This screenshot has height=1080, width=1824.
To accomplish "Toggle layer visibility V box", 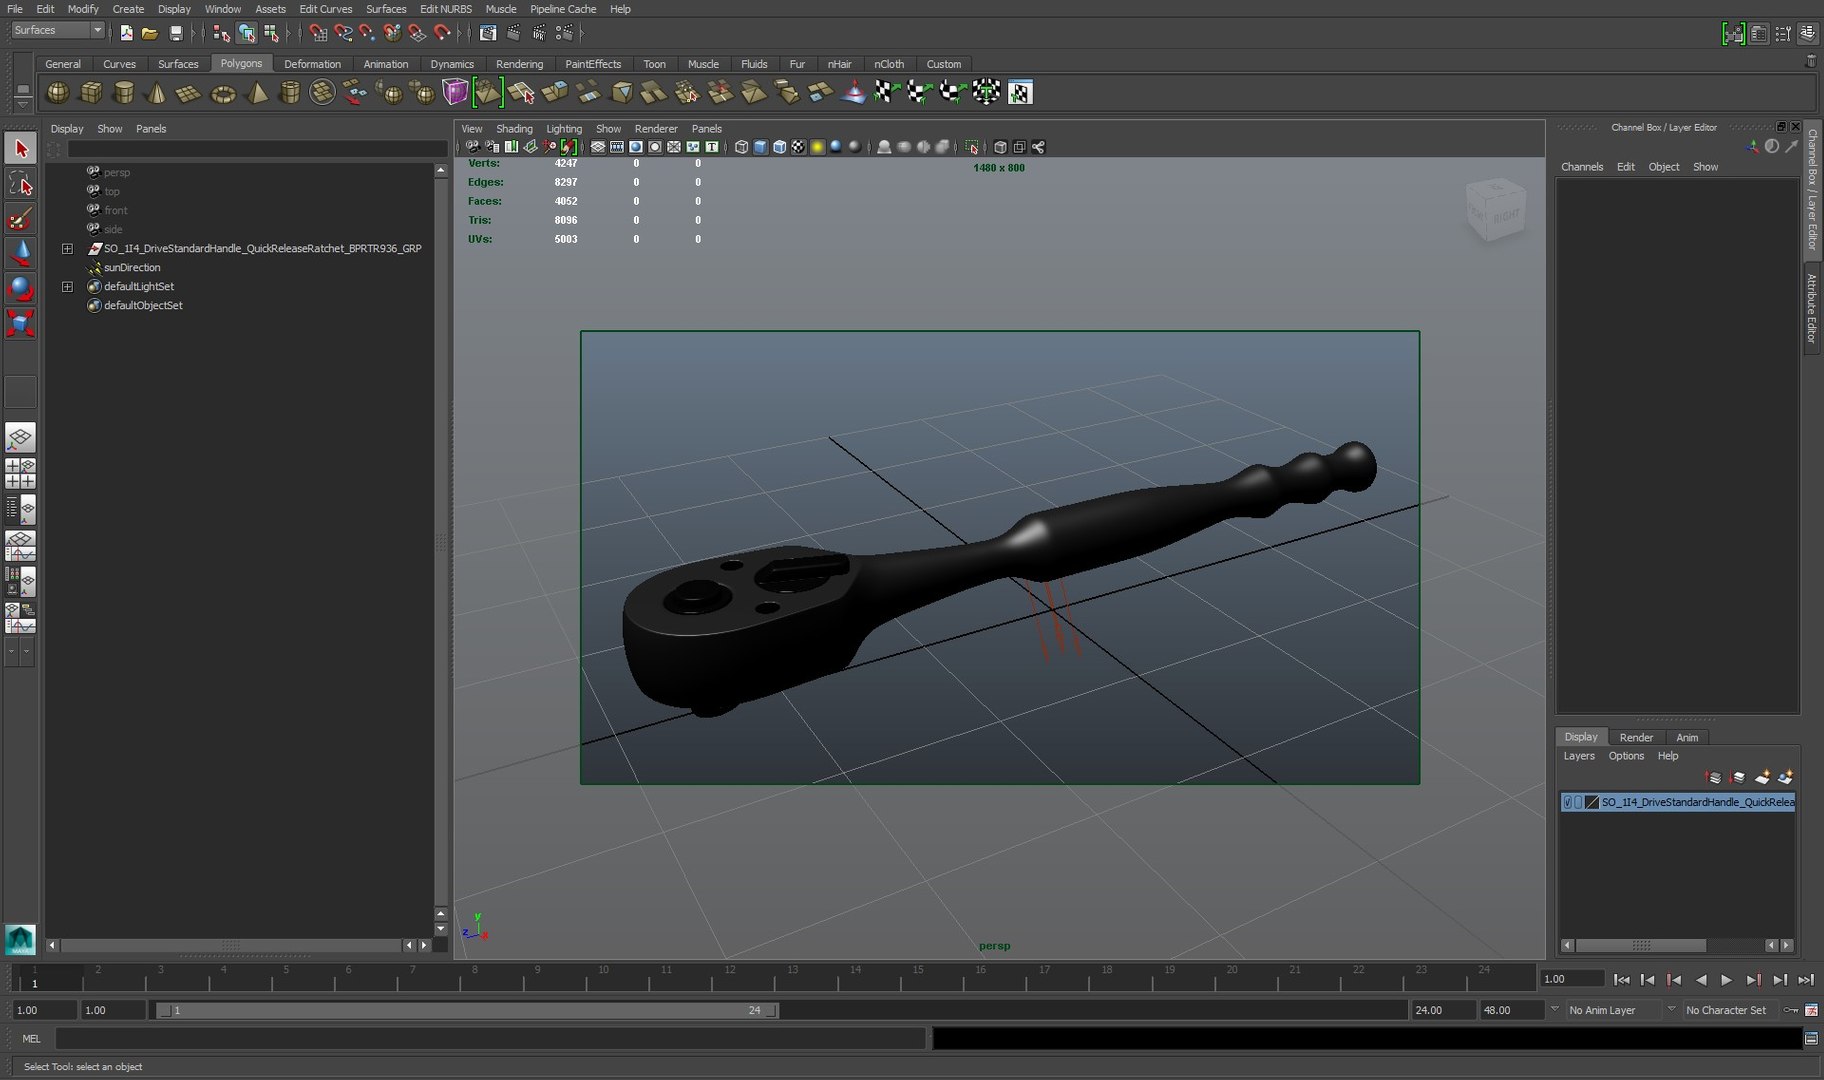I will pyautogui.click(x=1567, y=802).
